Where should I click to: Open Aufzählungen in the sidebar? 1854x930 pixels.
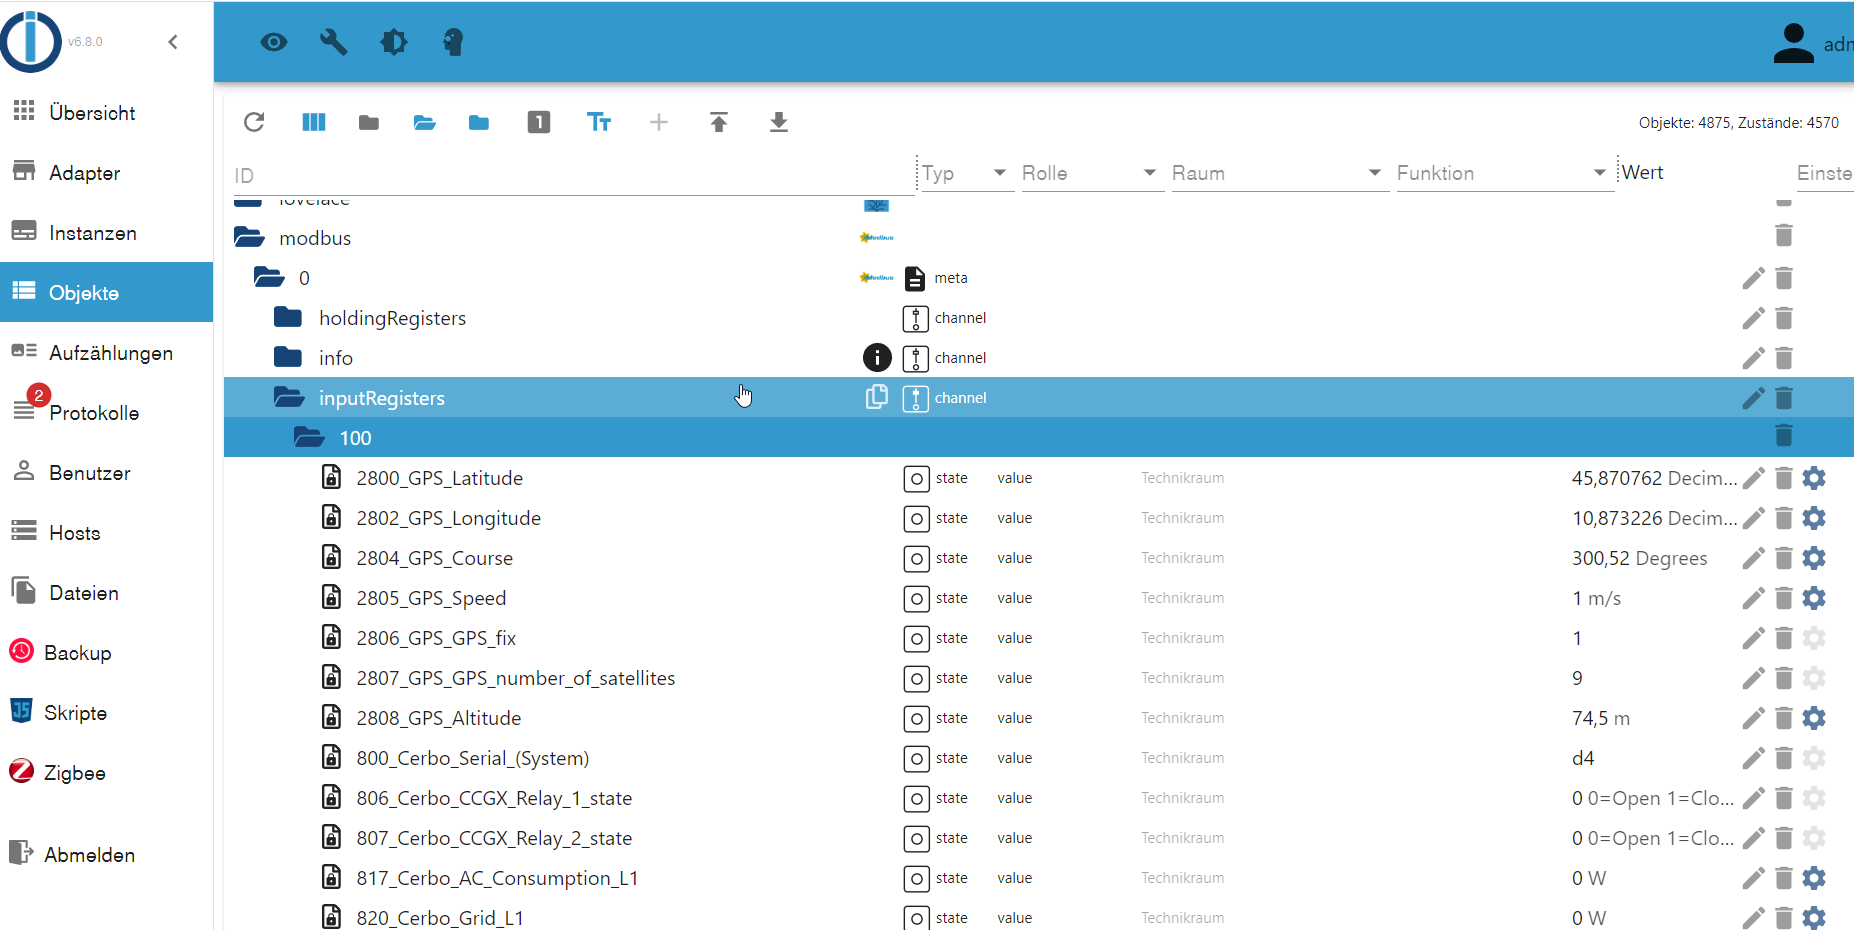point(106,353)
